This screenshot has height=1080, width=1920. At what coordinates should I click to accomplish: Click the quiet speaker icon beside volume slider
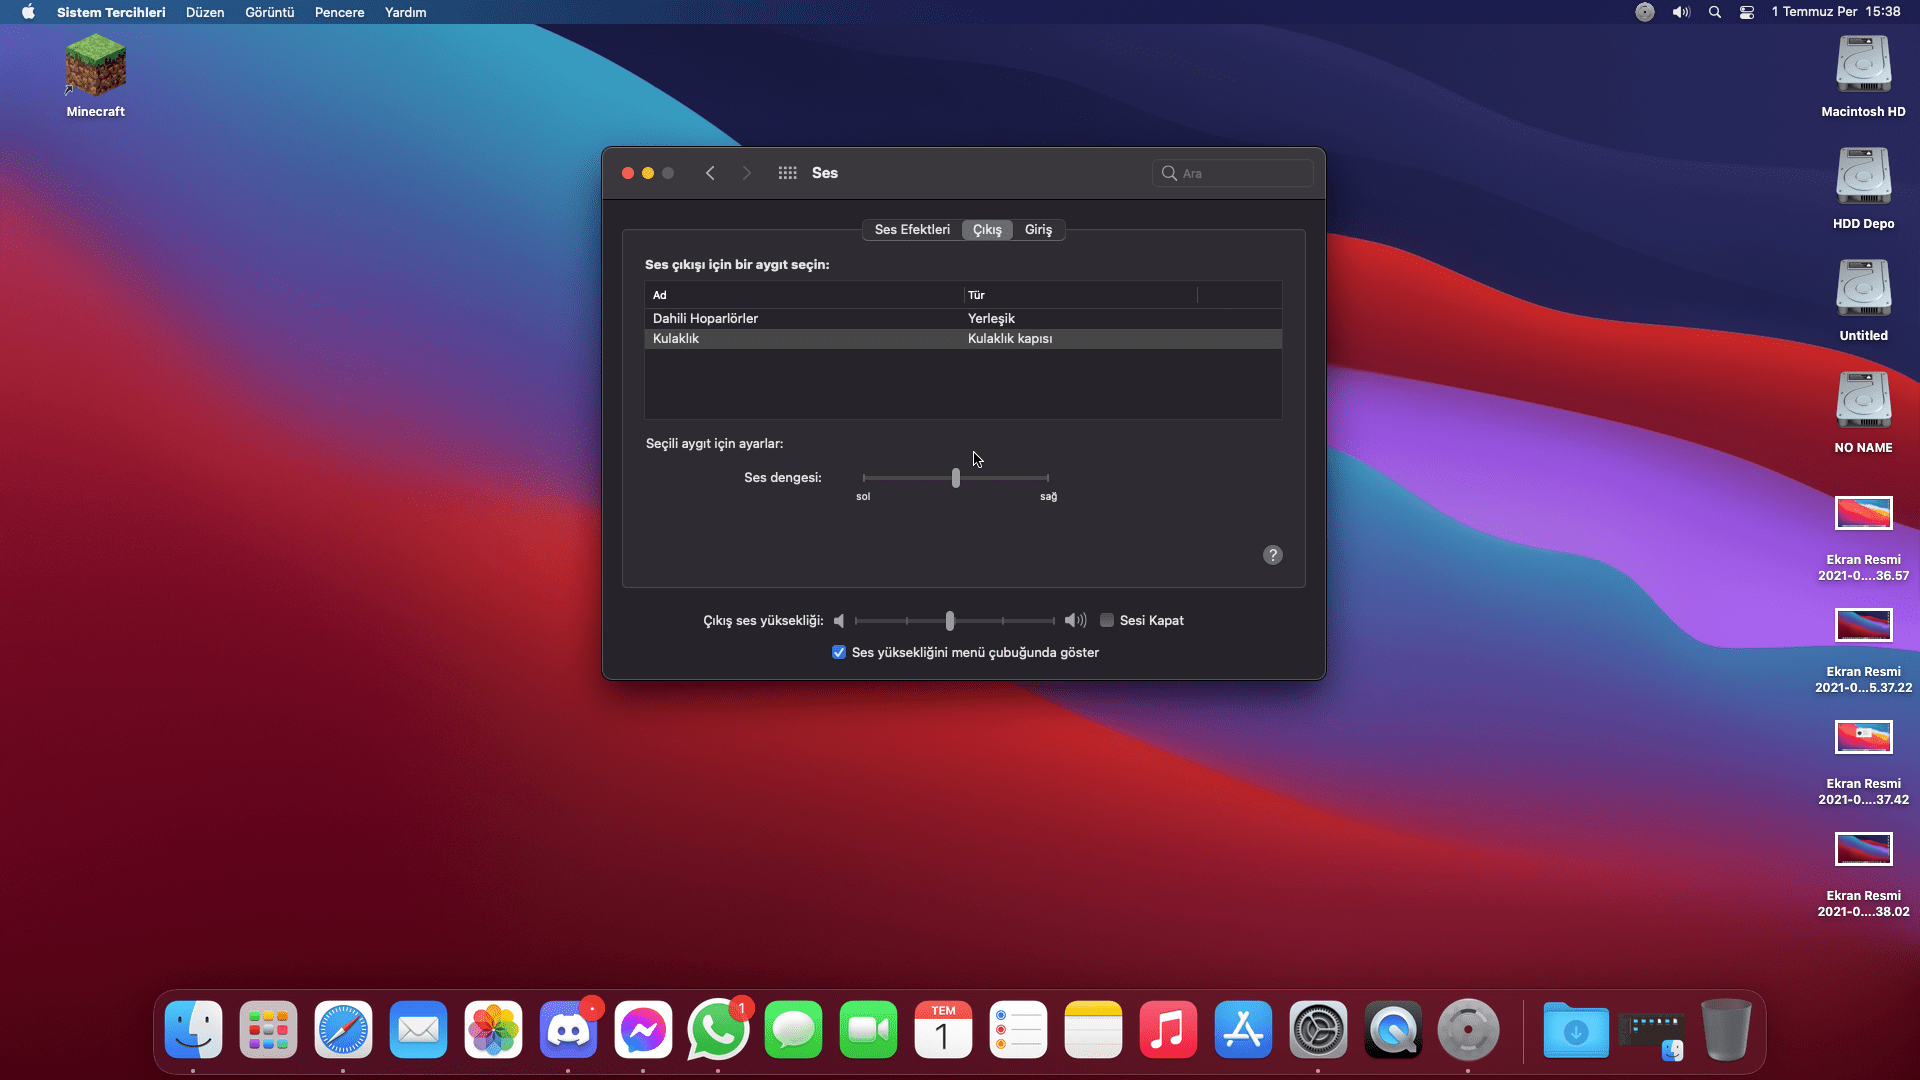pyautogui.click(x=839, y=621)
